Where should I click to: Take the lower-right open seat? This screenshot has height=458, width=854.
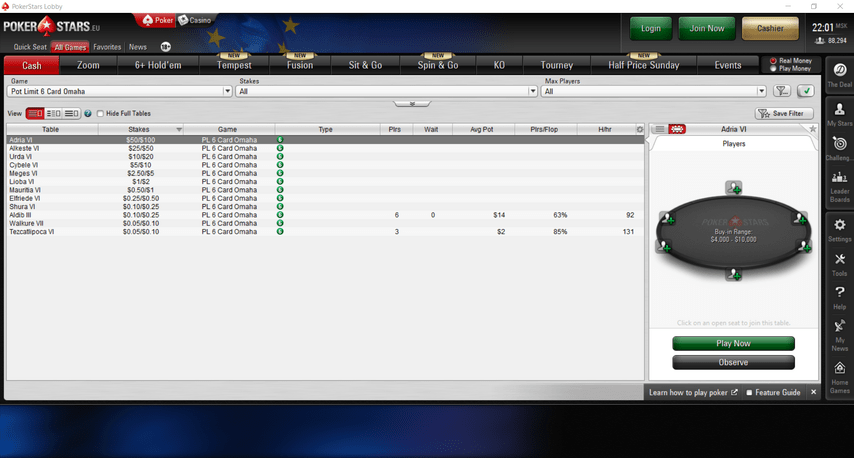[x=804, y=246]
